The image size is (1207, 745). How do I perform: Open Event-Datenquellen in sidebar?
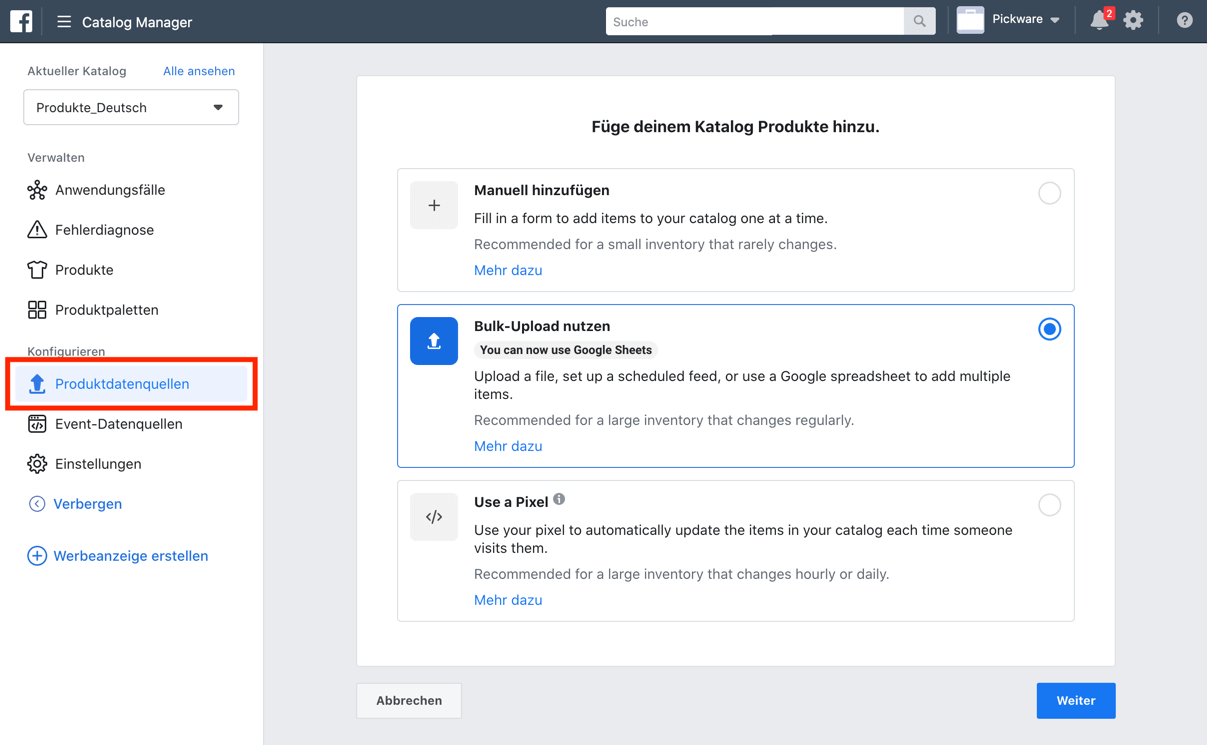click(x=118, y=424)
